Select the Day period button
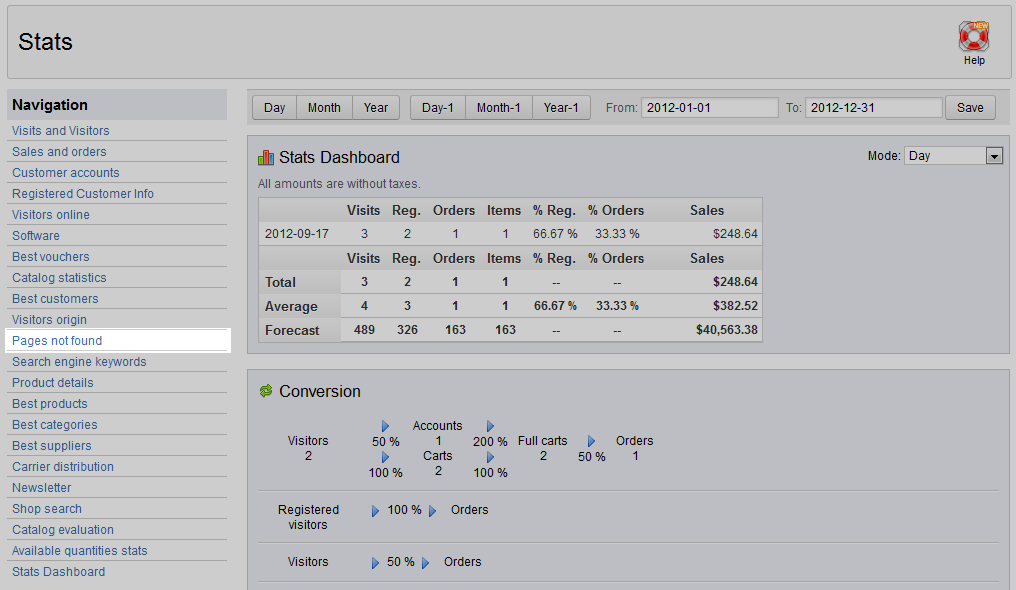Screen dimensions: 1016x590 pyautogui.click(x=274, y=108)
